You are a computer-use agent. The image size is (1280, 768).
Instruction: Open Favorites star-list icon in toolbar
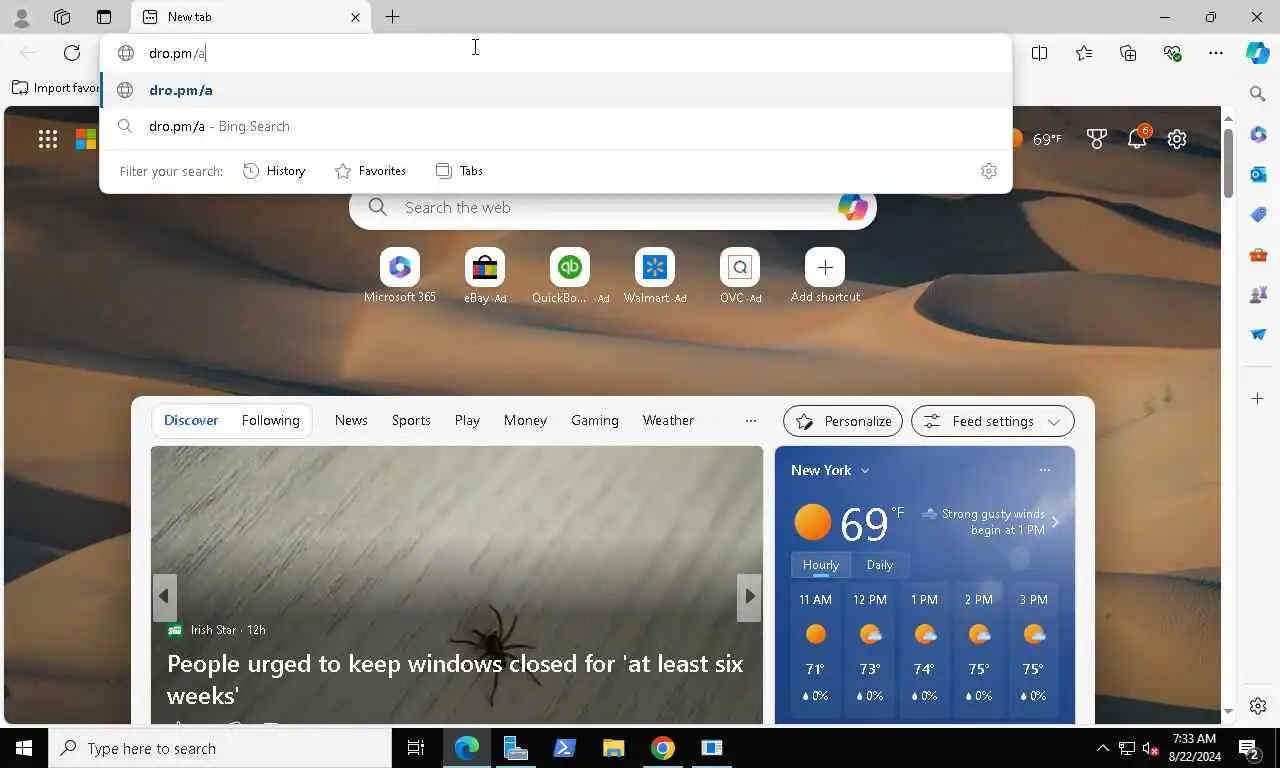[x=1084, y=53]
